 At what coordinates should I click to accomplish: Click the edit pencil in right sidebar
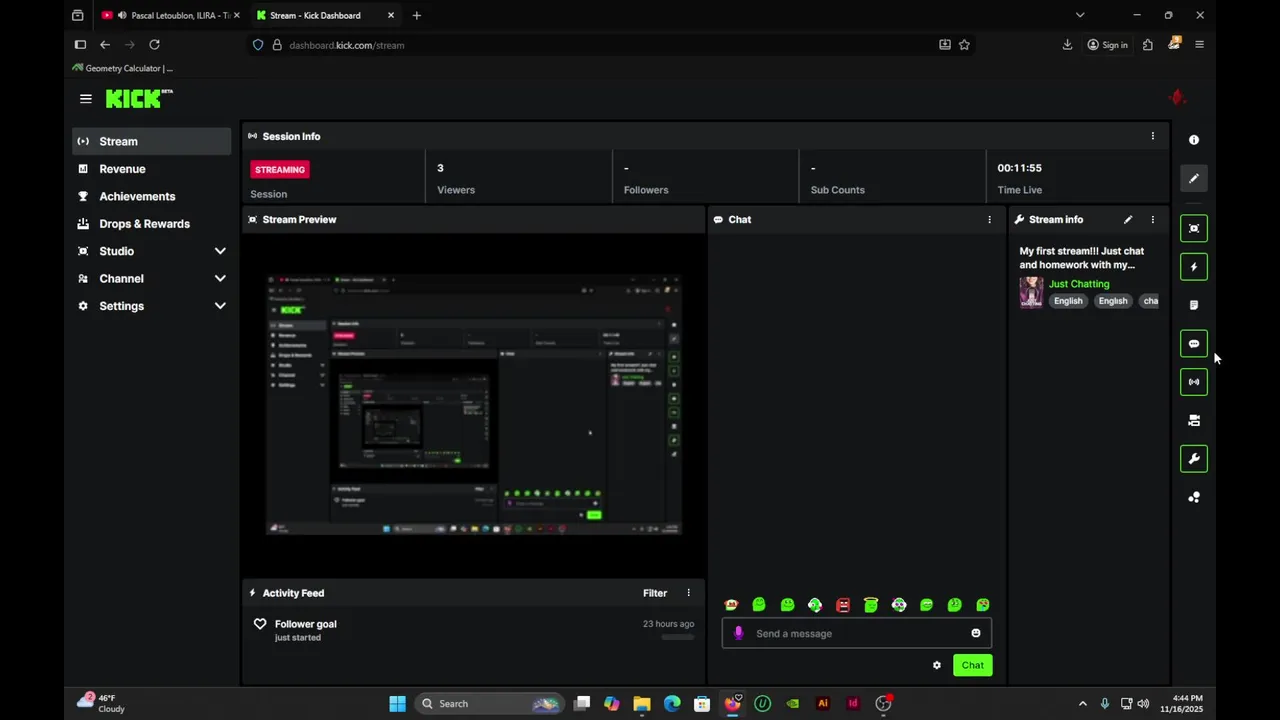coord(1193,178)
